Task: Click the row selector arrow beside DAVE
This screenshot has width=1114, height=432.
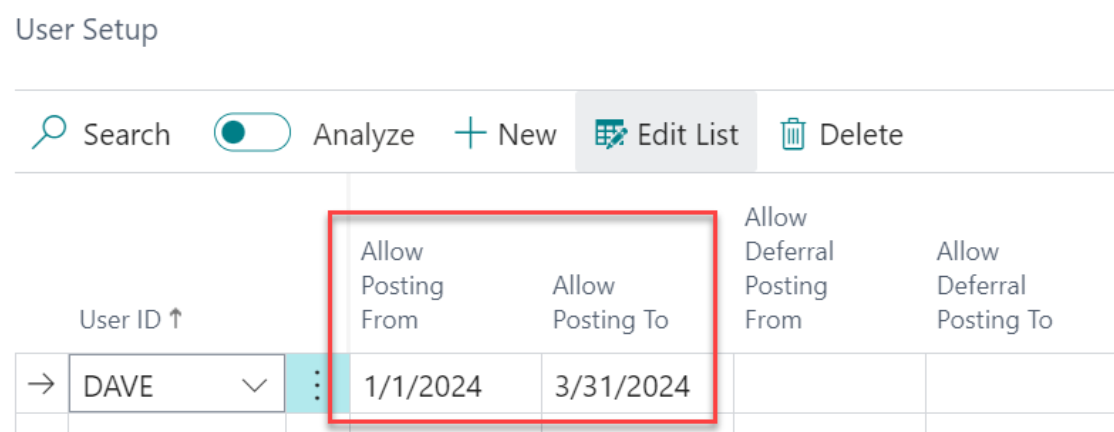Action: coord(44,386)
